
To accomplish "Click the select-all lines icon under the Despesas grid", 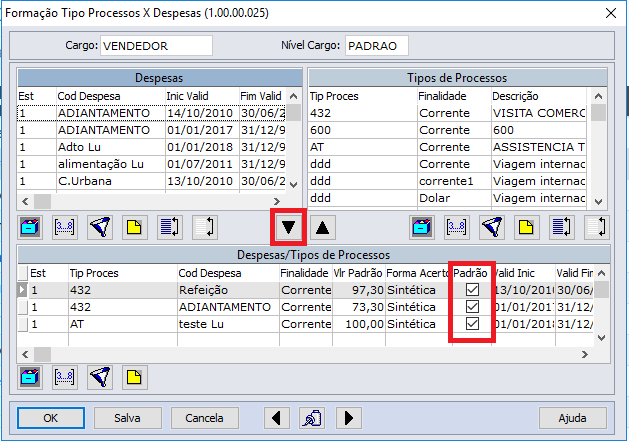I will (169, 228).
